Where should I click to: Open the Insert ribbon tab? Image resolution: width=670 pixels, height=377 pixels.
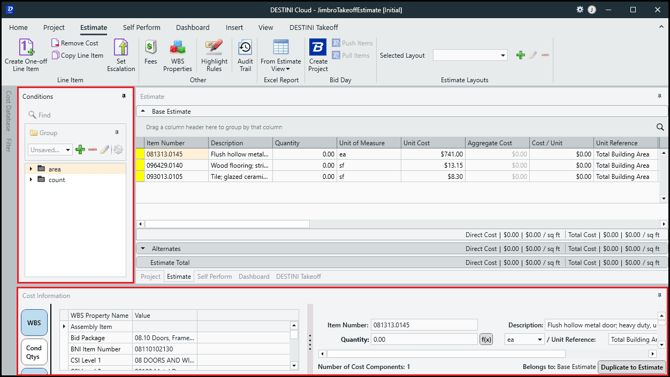coord(234,27)
